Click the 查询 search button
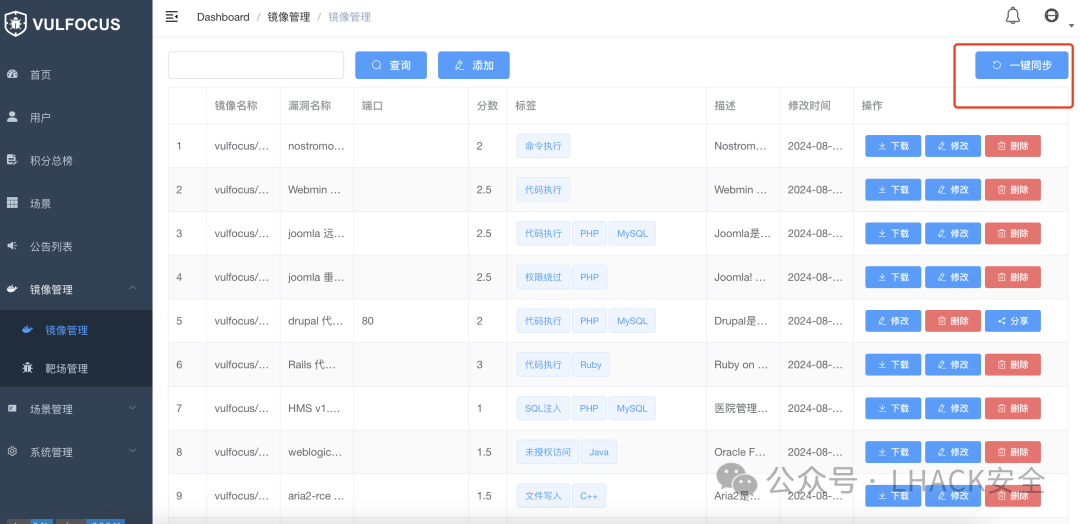This screenshot has width=1080, height=524. (391, 65)
